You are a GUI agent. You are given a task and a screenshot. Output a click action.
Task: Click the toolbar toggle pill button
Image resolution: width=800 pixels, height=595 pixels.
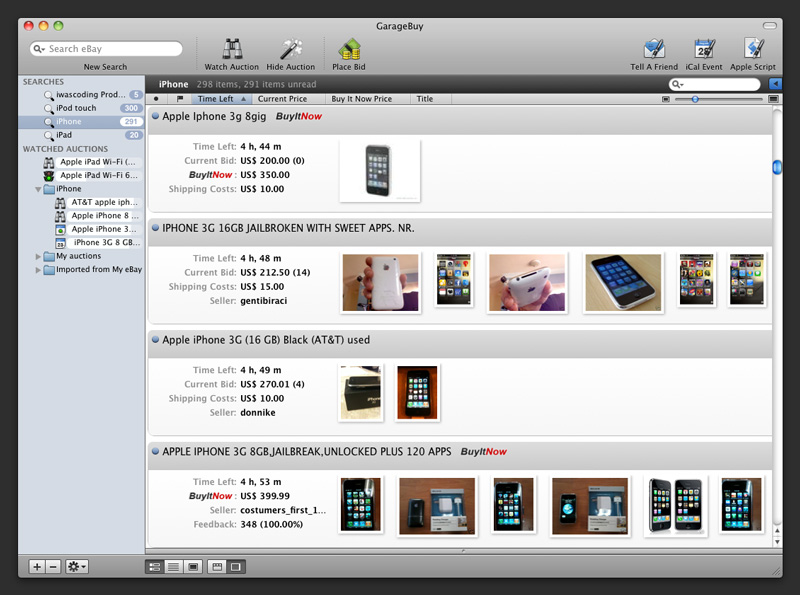tap(769, 26)
